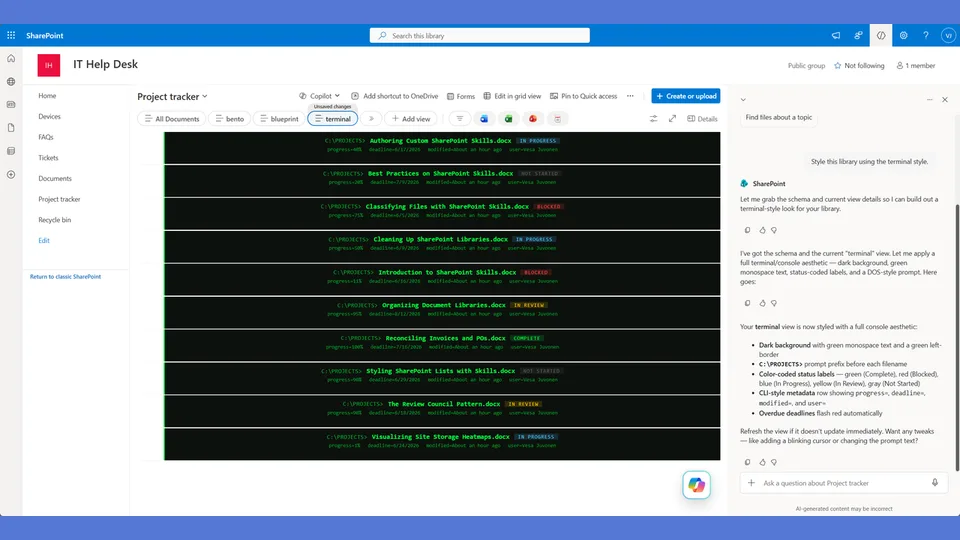Click the megaphone feedback icon in header

click(836, 36)
